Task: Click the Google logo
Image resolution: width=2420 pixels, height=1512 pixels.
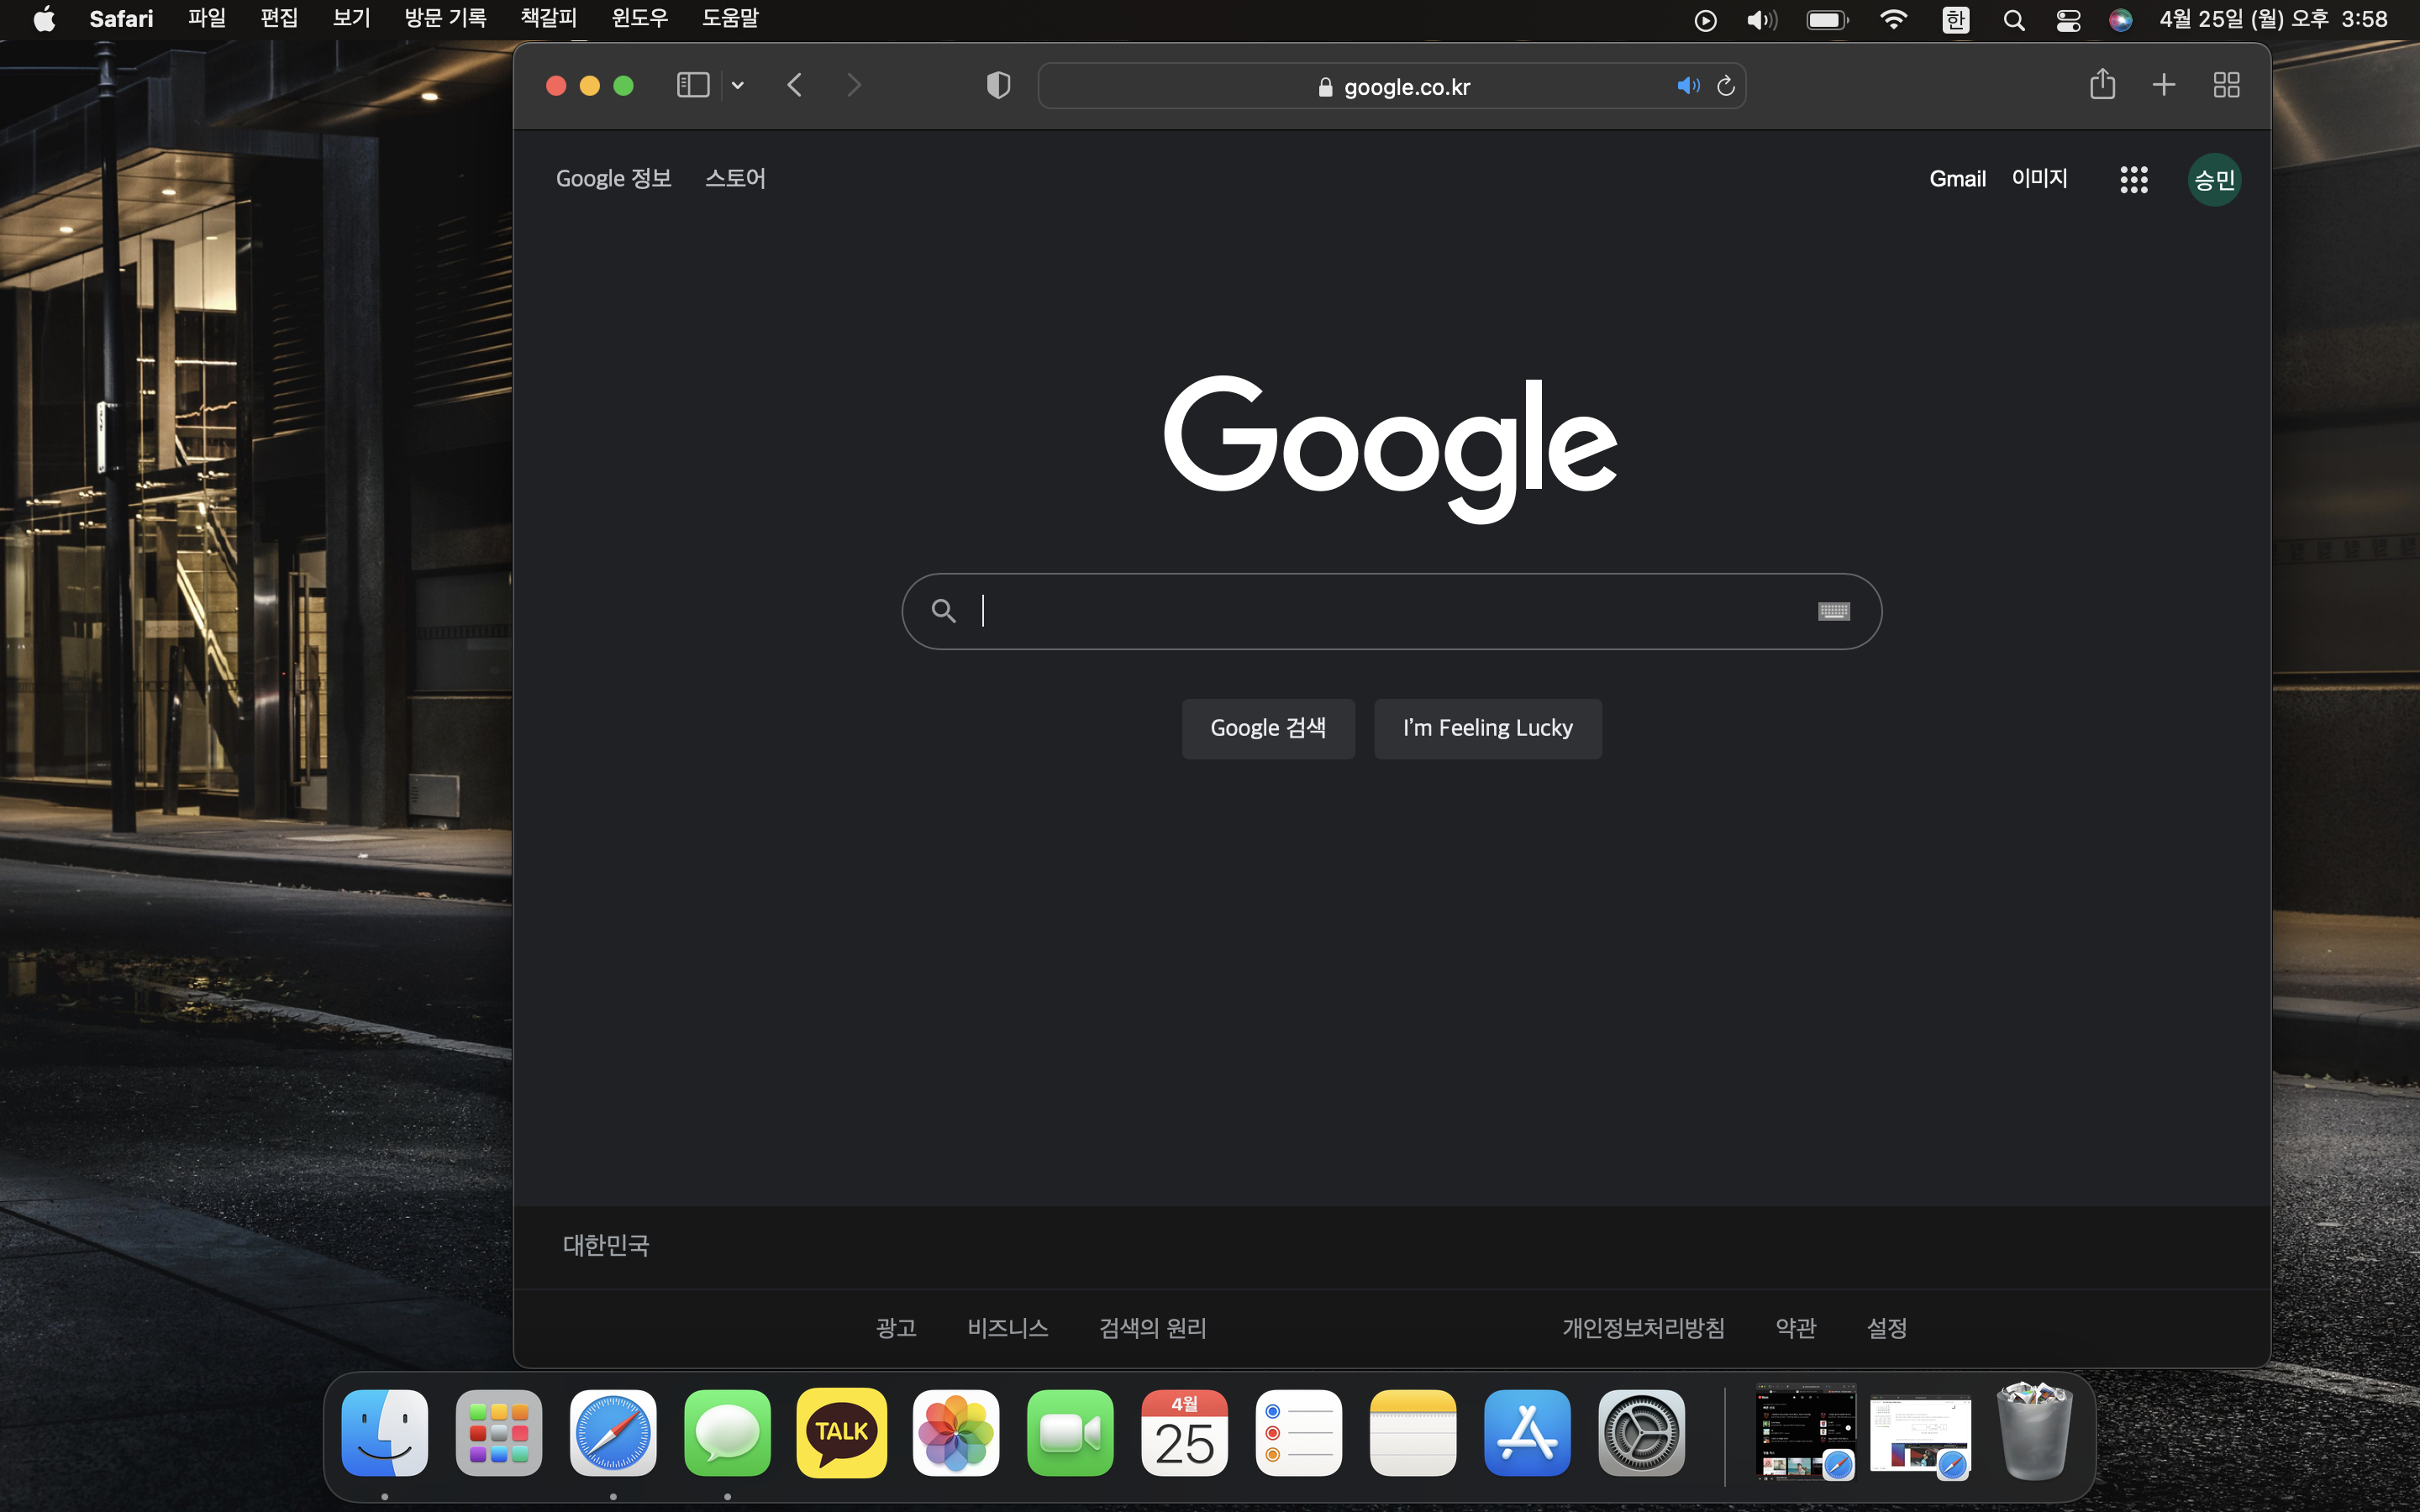Action: pyautogui.click(x=1391, y=449)
